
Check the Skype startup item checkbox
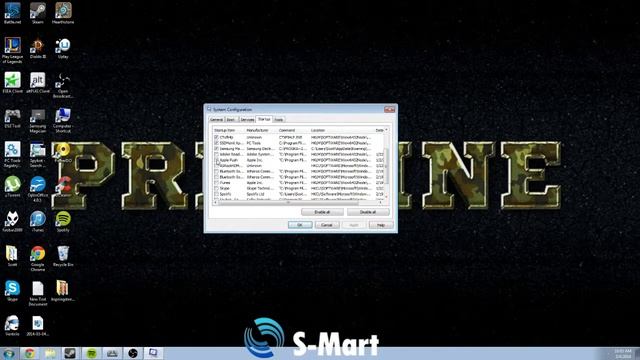point(216,189)
